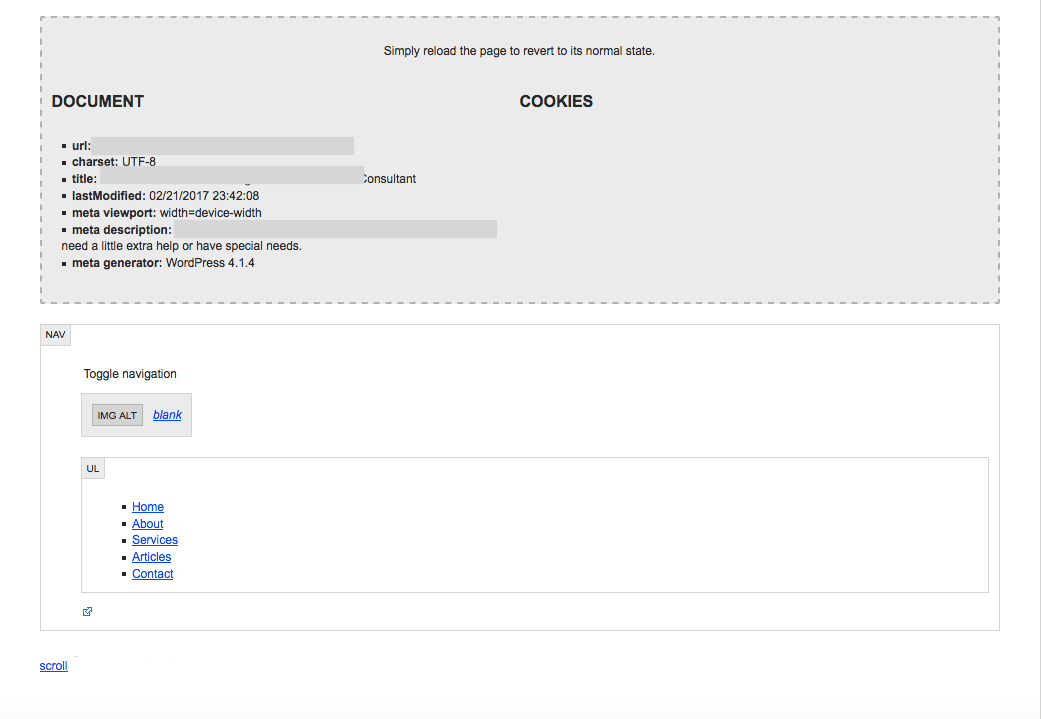The width and height of the screenshot is (1041, 719).
Task: Click the NAV tag label
Action: (x=55, y=335)
